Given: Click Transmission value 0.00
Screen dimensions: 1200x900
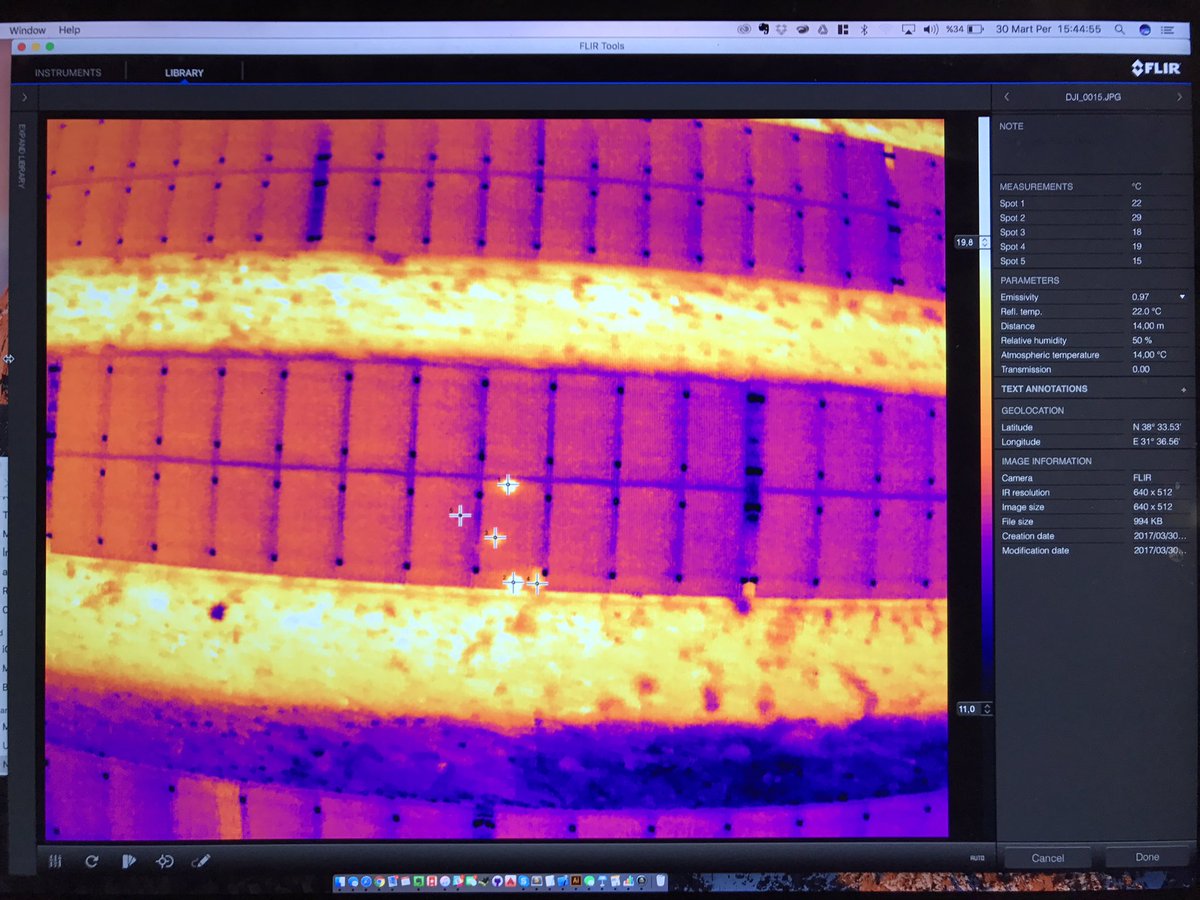Looking at the screenshot, I should 1141,369.
